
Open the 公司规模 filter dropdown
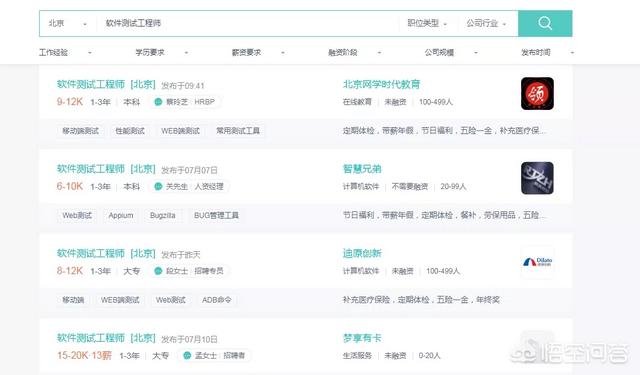(x=451, y=52)
